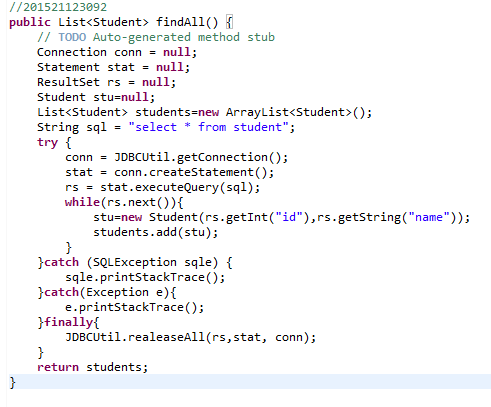Click the "rs.getInt("id")" argument
491x407 pixels.
258,217
